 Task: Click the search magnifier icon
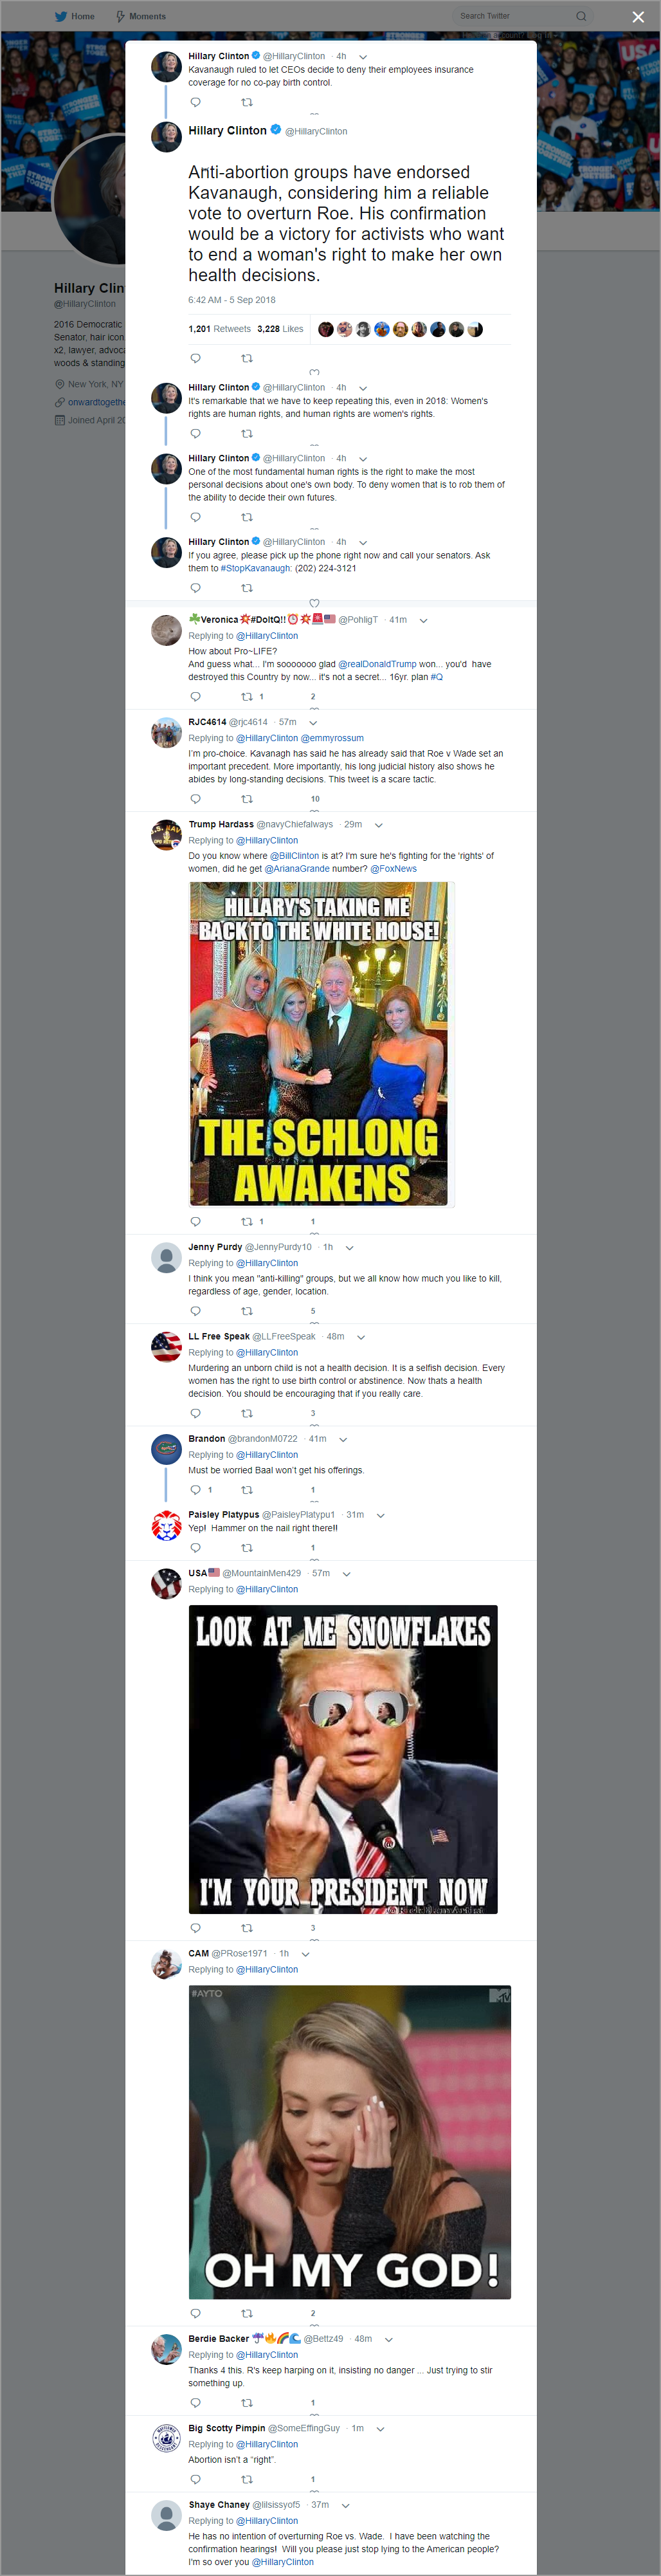click(x=581, y=16)
